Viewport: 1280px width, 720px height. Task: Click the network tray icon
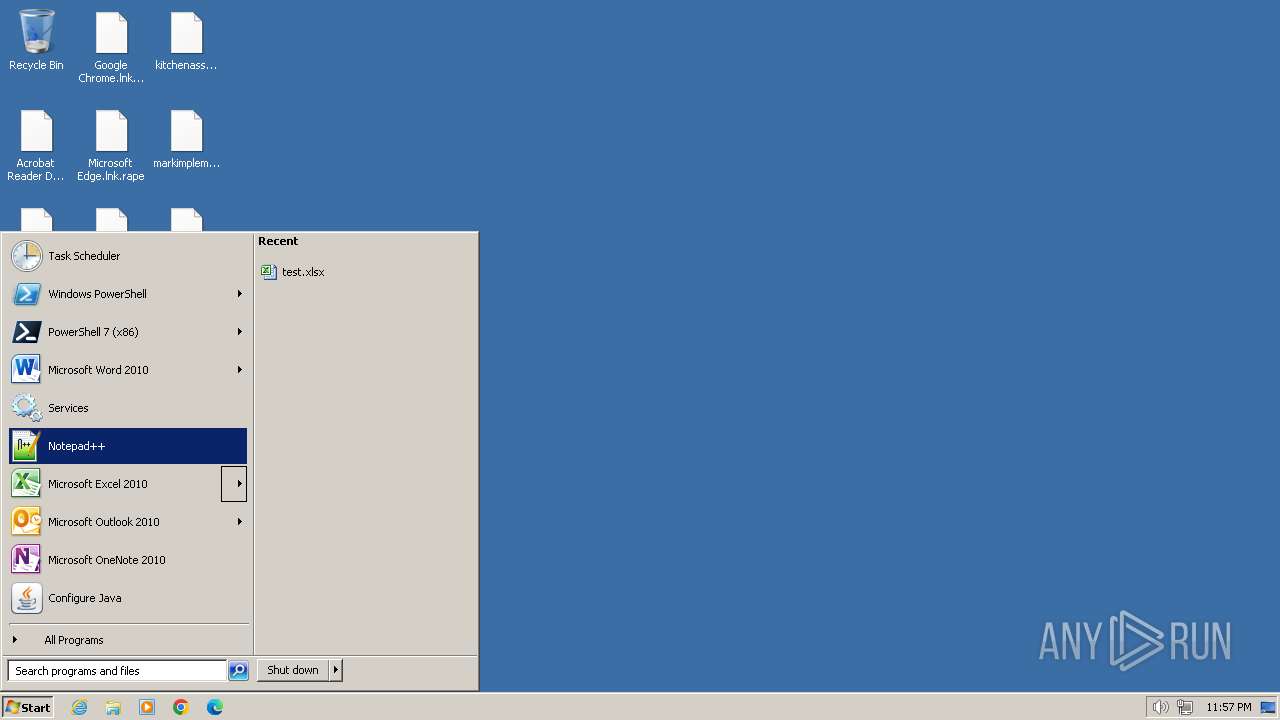(1185, 707)
